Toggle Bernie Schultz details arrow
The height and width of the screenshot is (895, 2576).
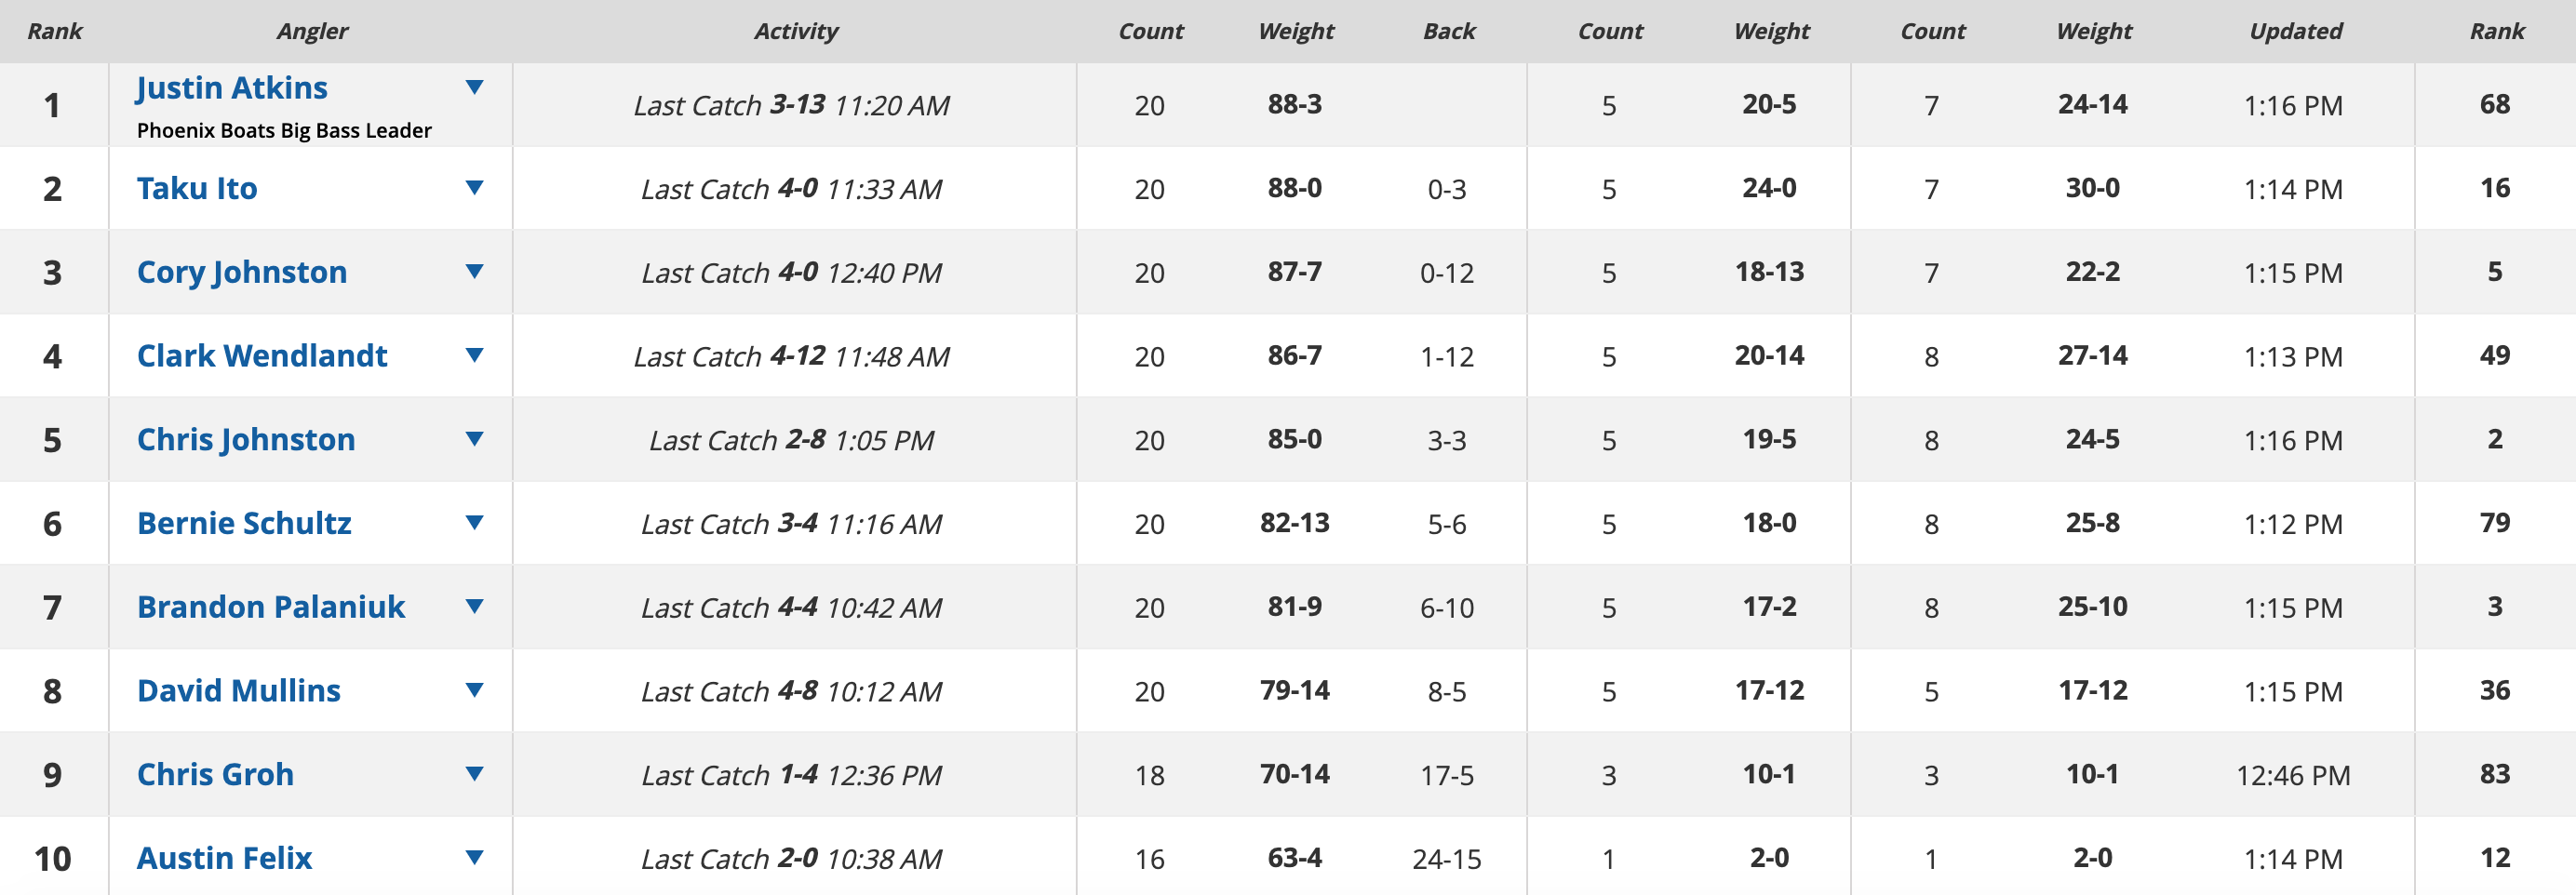point(475,523)
